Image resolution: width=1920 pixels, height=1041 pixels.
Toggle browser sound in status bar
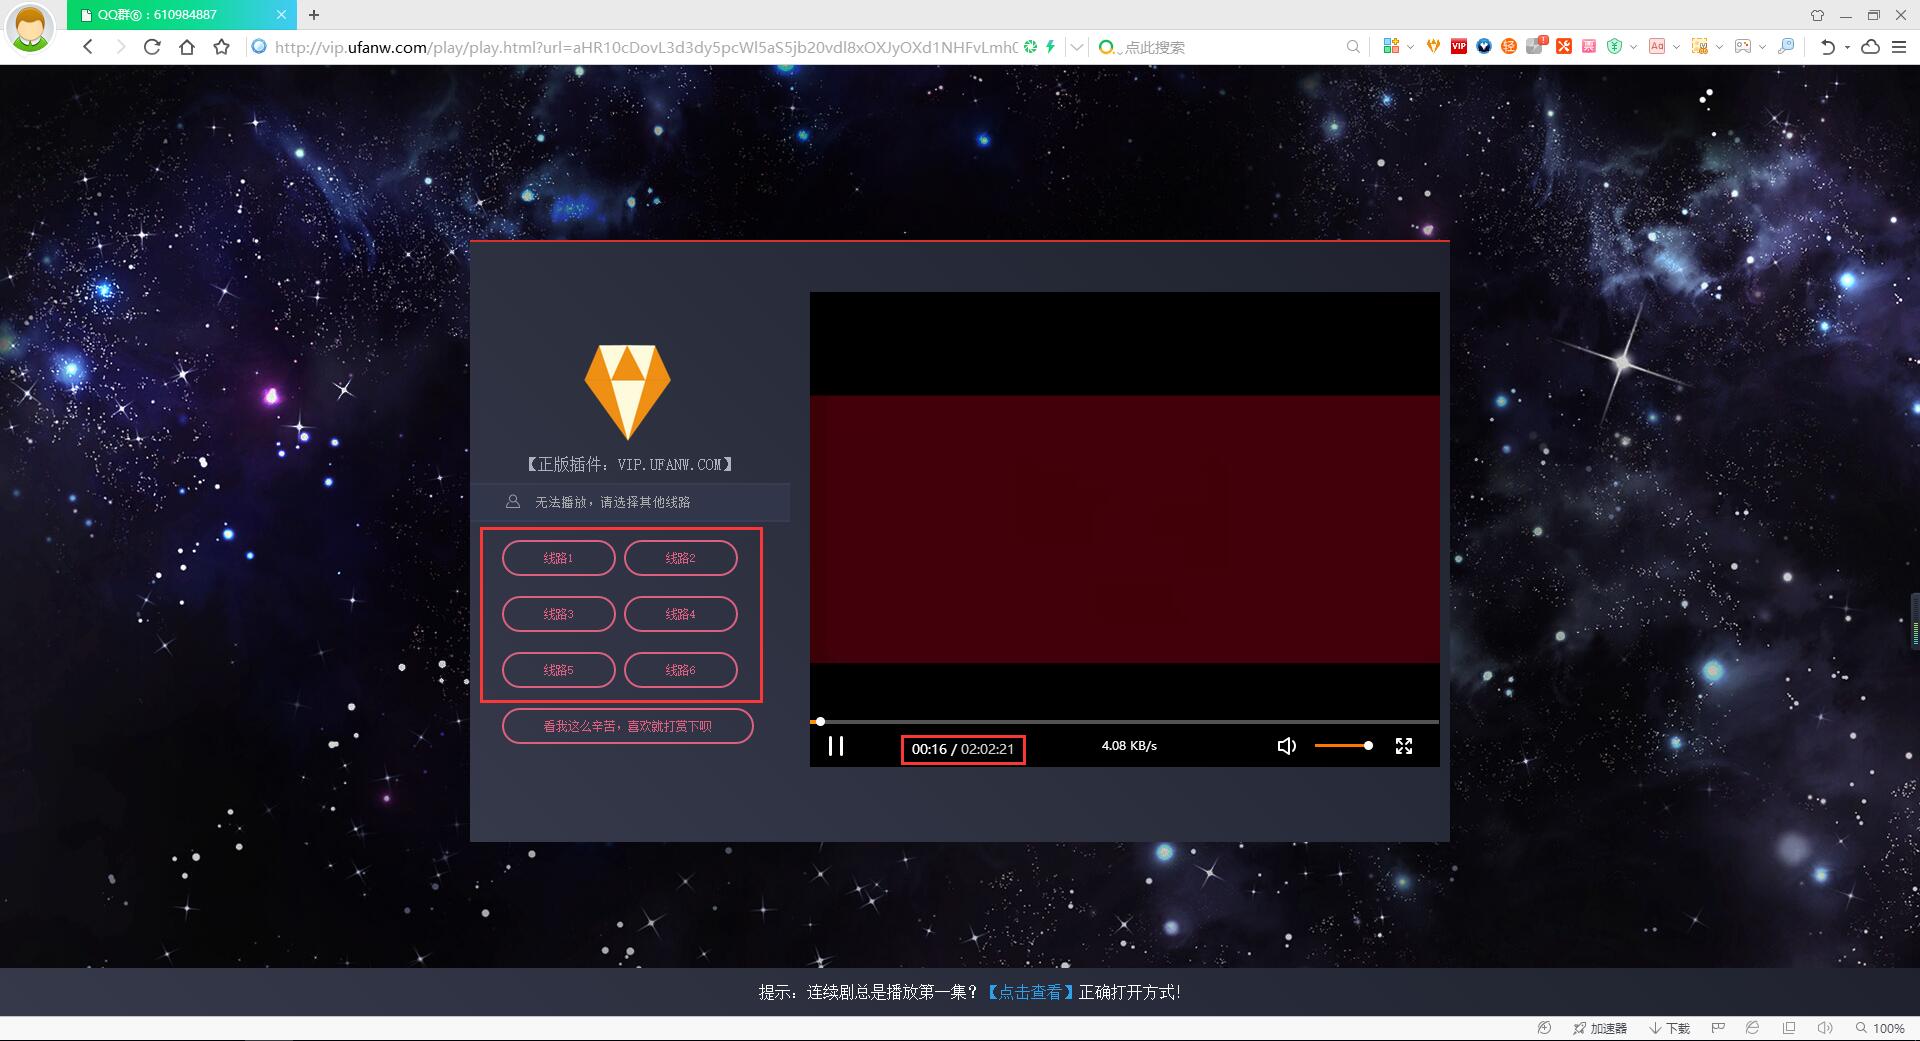(x=1824, y=1028)
